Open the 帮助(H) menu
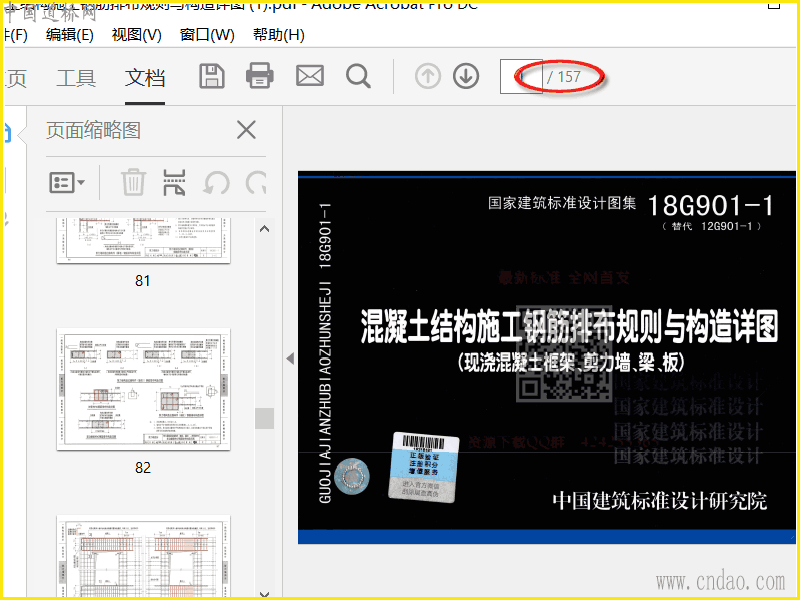 (x=279, y=35)
